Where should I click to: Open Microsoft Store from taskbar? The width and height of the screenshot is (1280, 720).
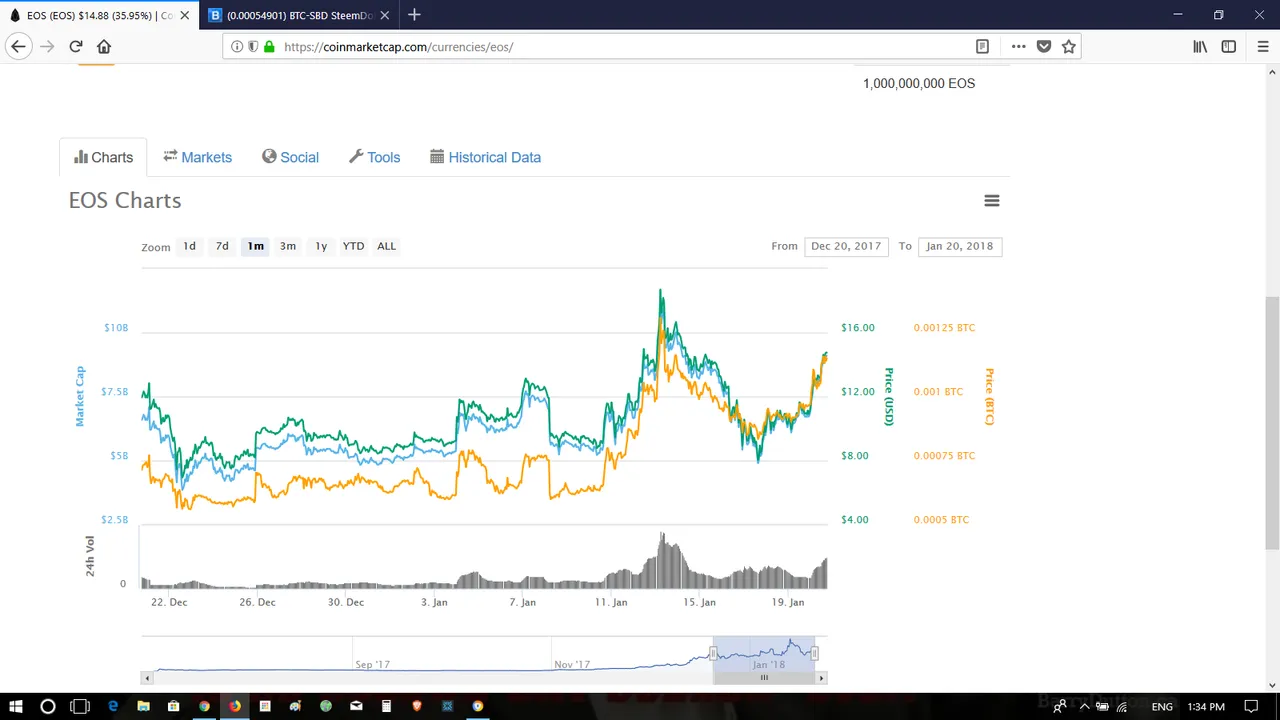pos(173,706)
